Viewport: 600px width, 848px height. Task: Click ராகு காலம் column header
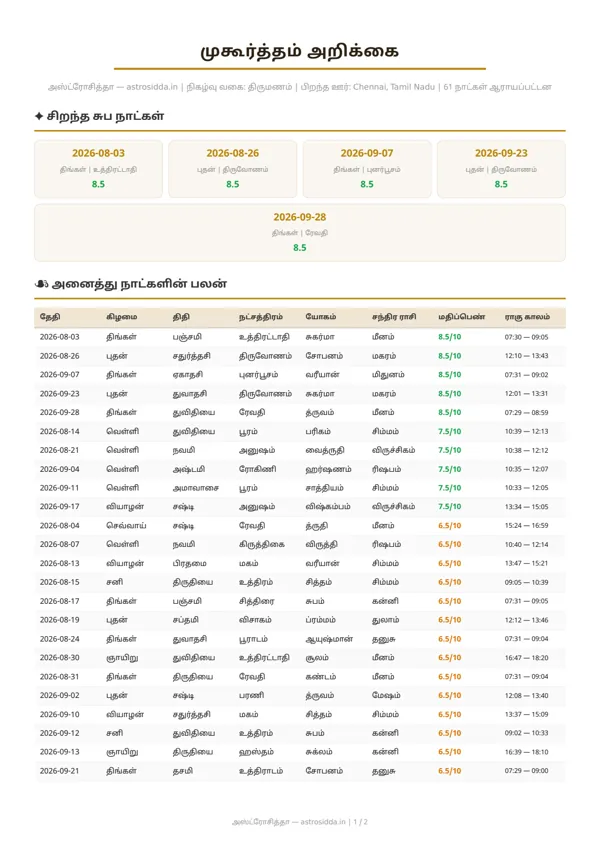(527, 317)
